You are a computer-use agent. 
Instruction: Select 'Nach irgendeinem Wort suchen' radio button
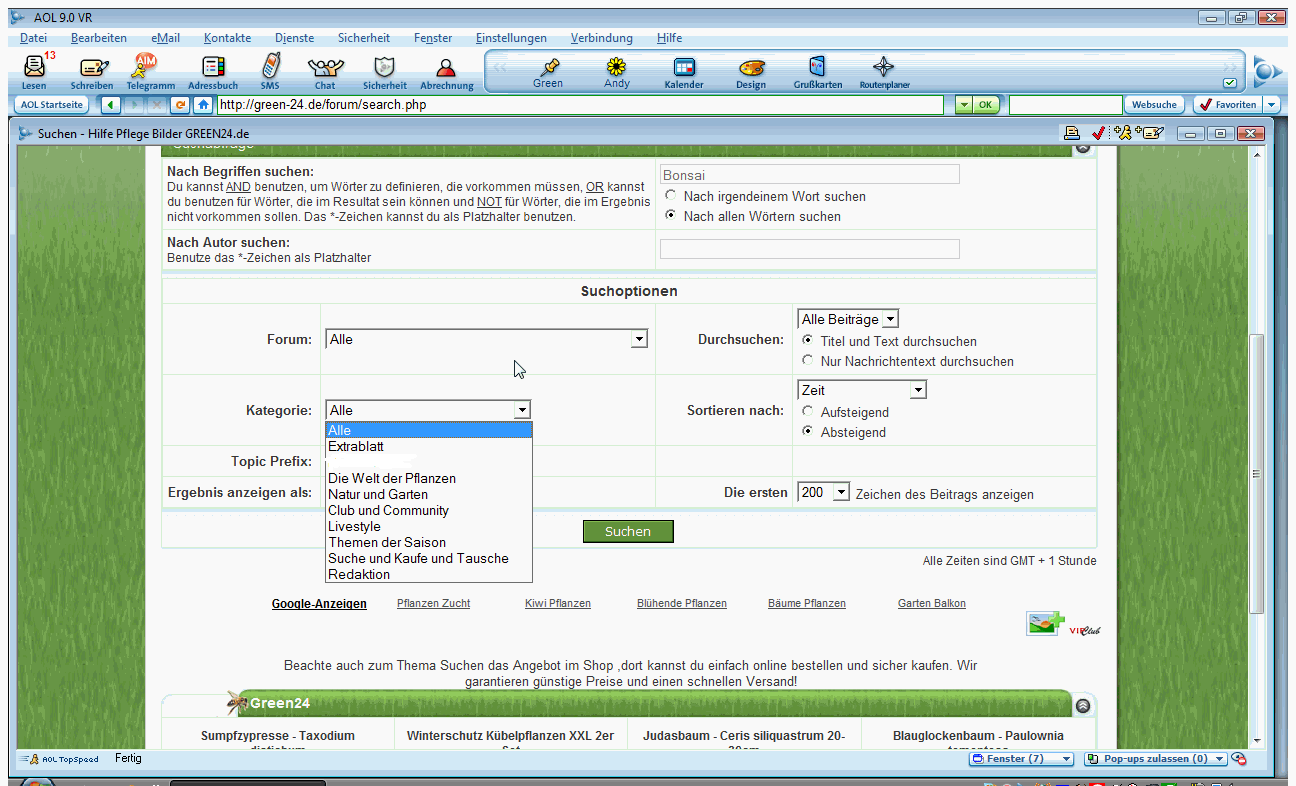[x=670, y=196]
